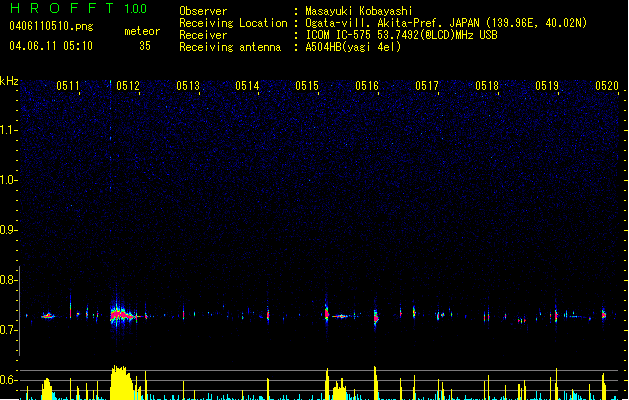This screenshot has width=629, height=400.
Task: Click the 0514 time marker
Action: 247,86
